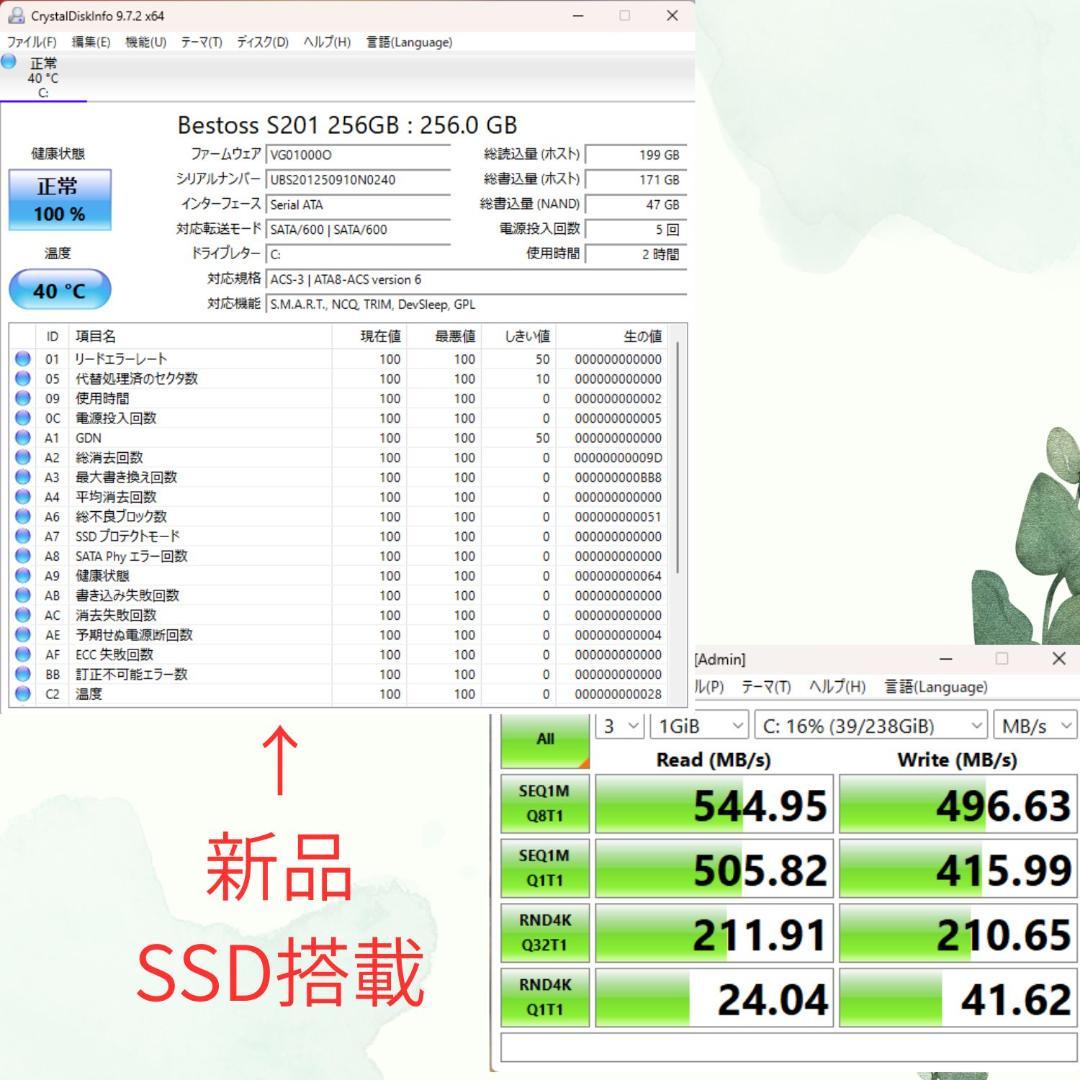
Task: Run the SEQ1M Q8T1 benchmark
Action: pos(544,804)
